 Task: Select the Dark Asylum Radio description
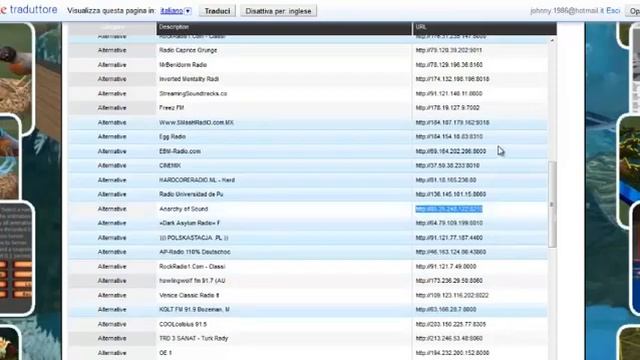[189, 223]
